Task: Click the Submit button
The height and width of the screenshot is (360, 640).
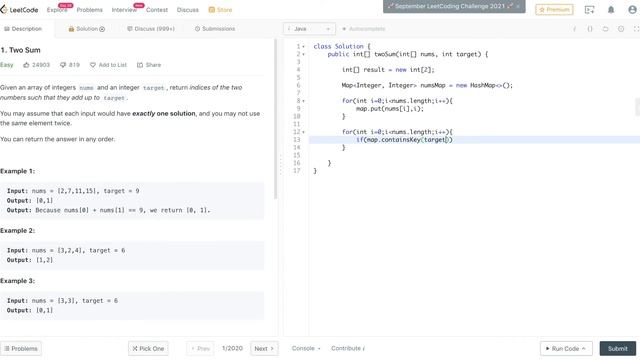Action: (618, 349)
